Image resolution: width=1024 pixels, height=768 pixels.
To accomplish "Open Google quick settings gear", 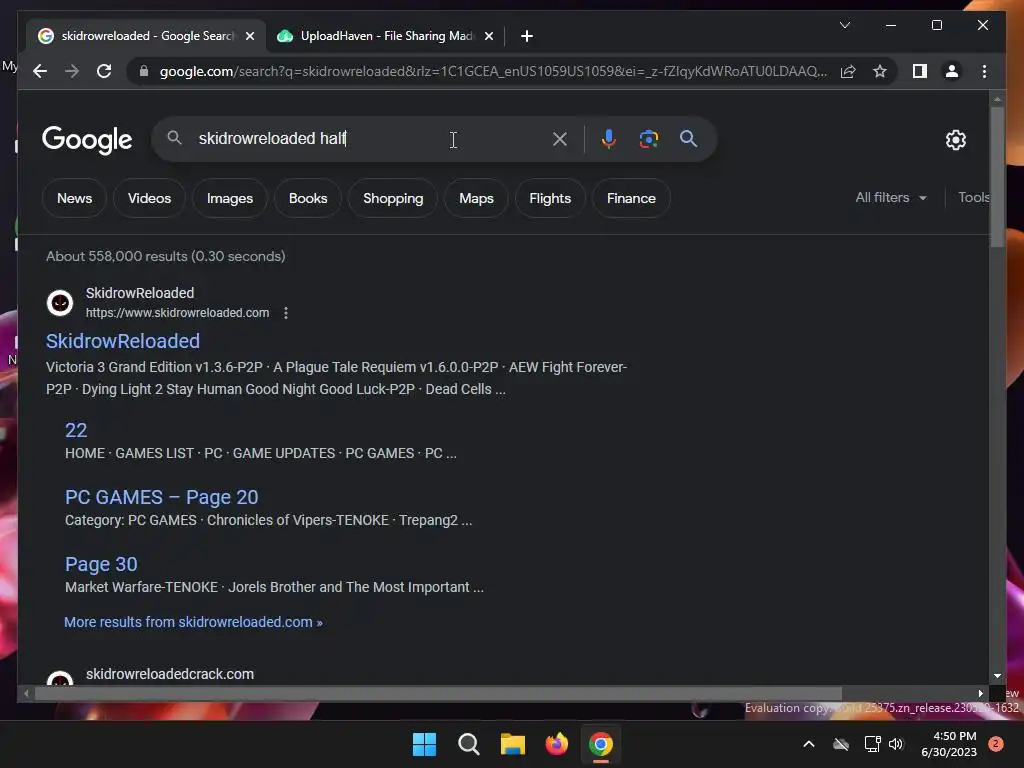I will tap(955, 139).
